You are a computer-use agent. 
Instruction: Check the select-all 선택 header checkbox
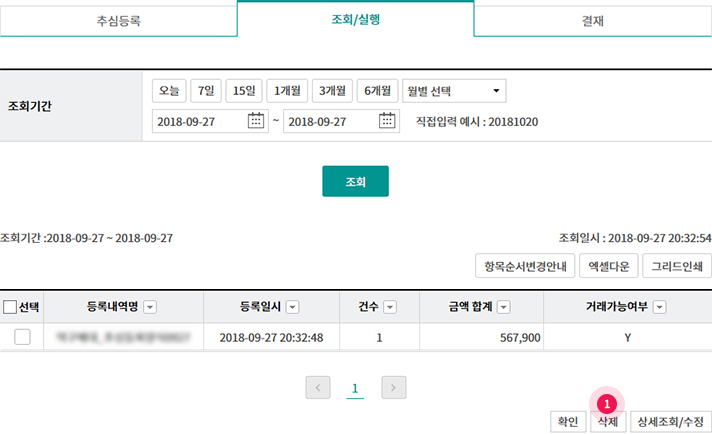click(10, 307)
